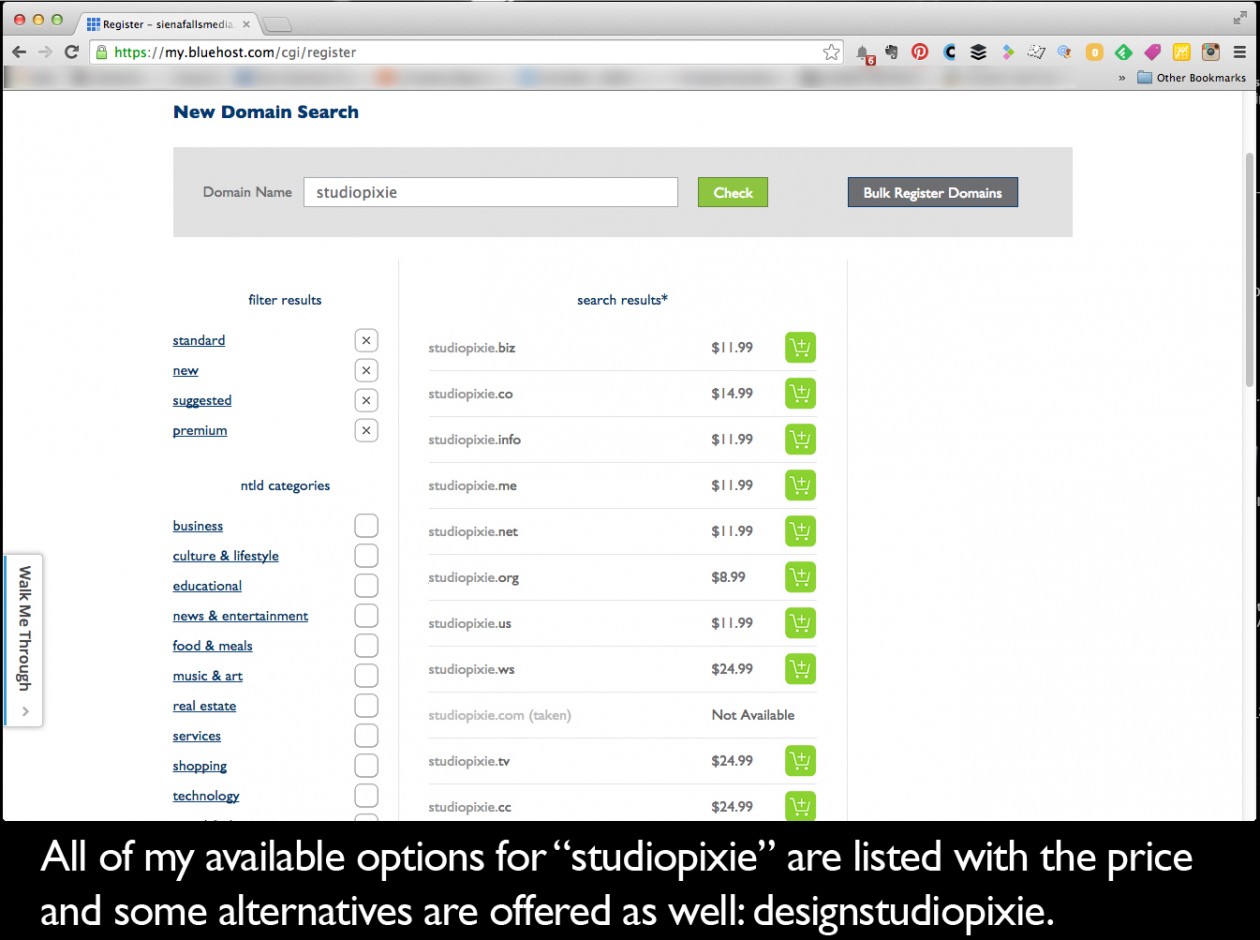Click the blue letter C extension icon
1260x940 pixels.
point(949,52)
